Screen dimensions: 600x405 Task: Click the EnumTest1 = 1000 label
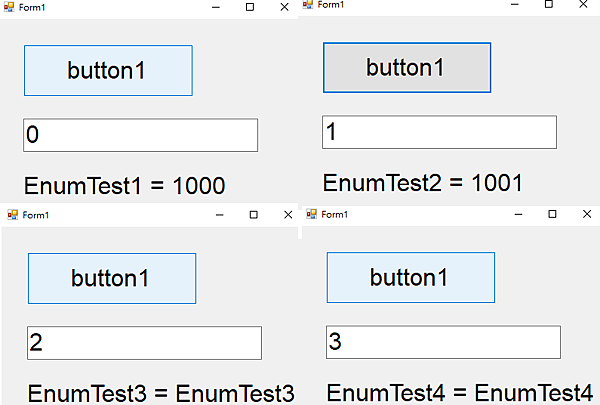pyautogui.click(x=125, y=186)
